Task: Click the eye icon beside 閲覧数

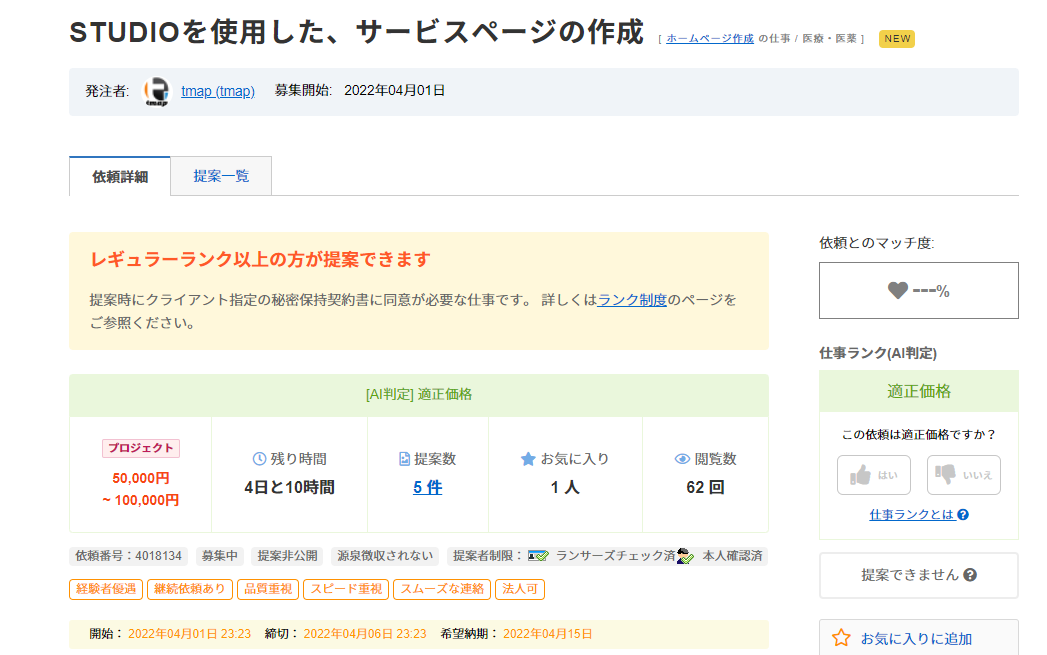Action: pyautogui.click(x=682, y=459)
